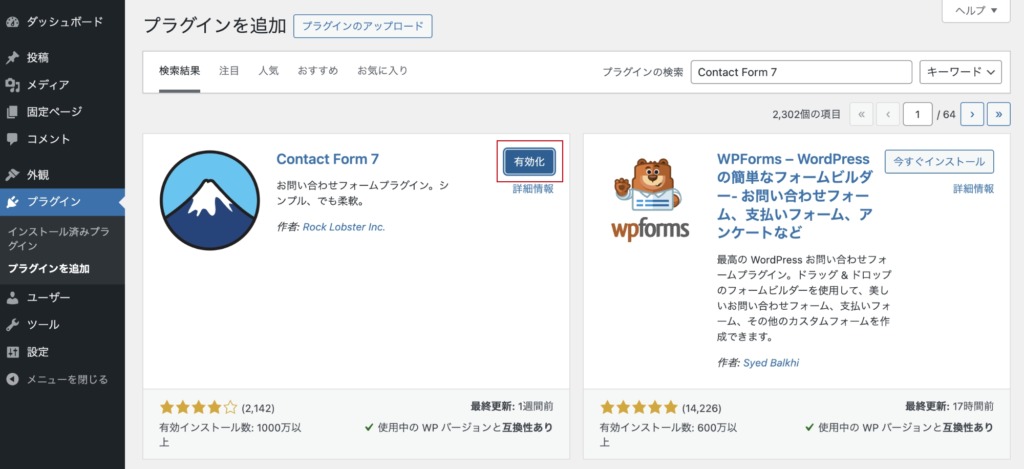Screen dimensions: 1024x469
Task: Switch to the 人気 tab
Action: tap(268, 71)
